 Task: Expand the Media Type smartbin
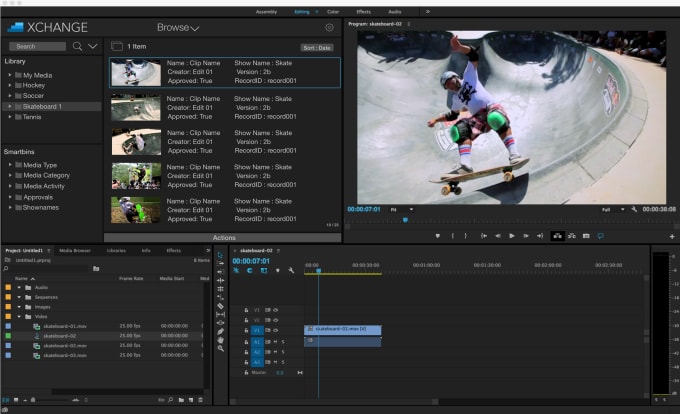point(10,165)
